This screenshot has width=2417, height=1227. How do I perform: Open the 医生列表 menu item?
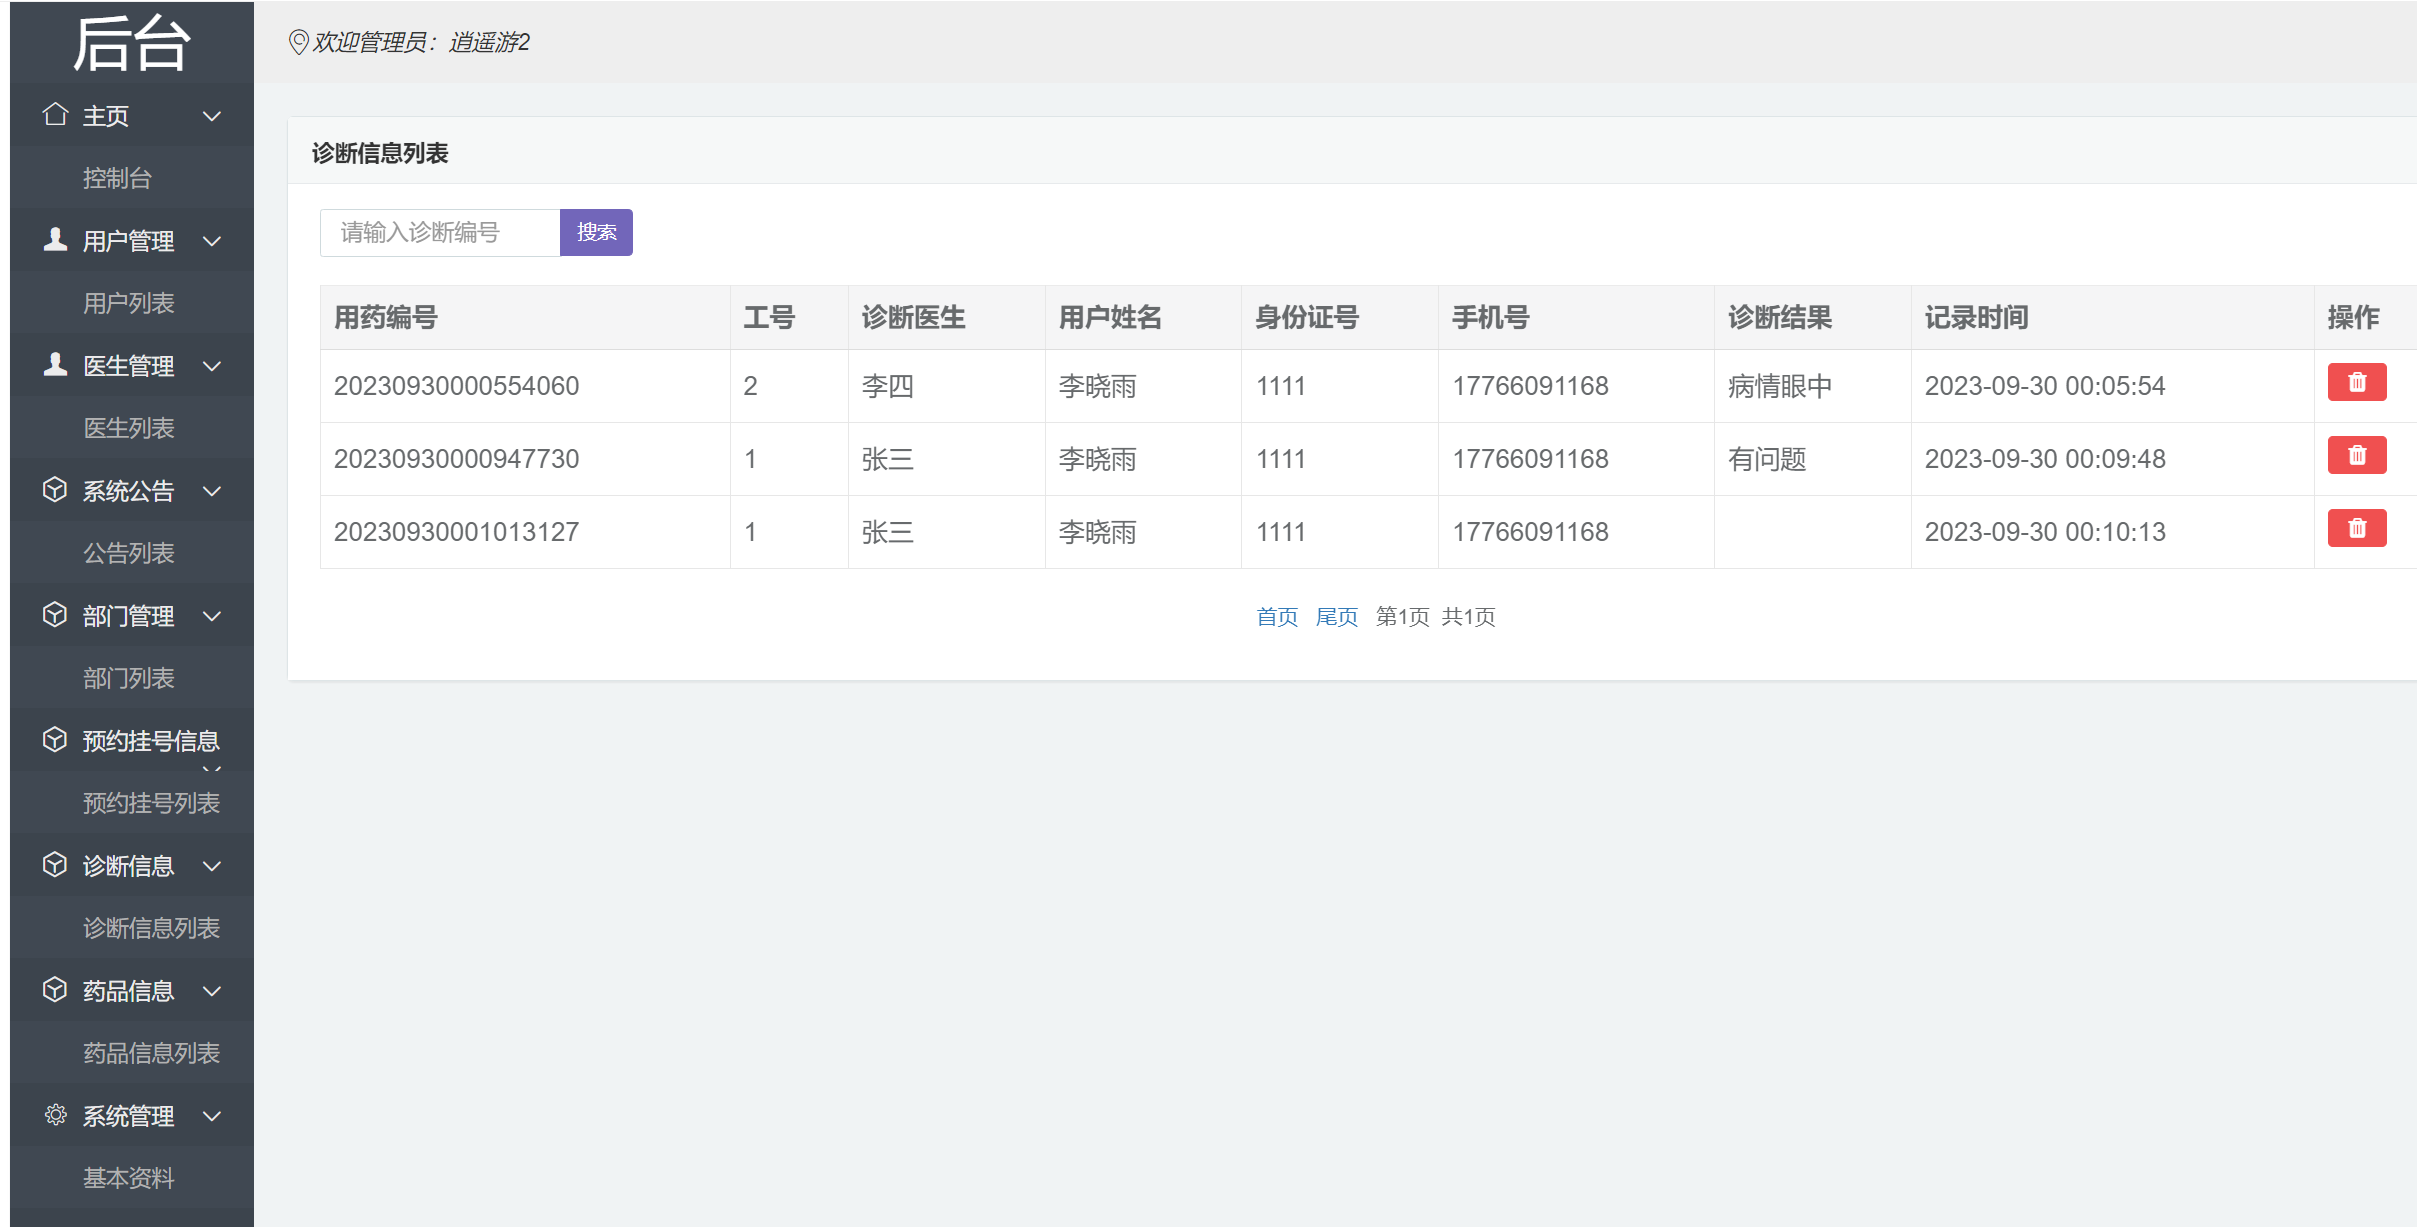[128, 428]
